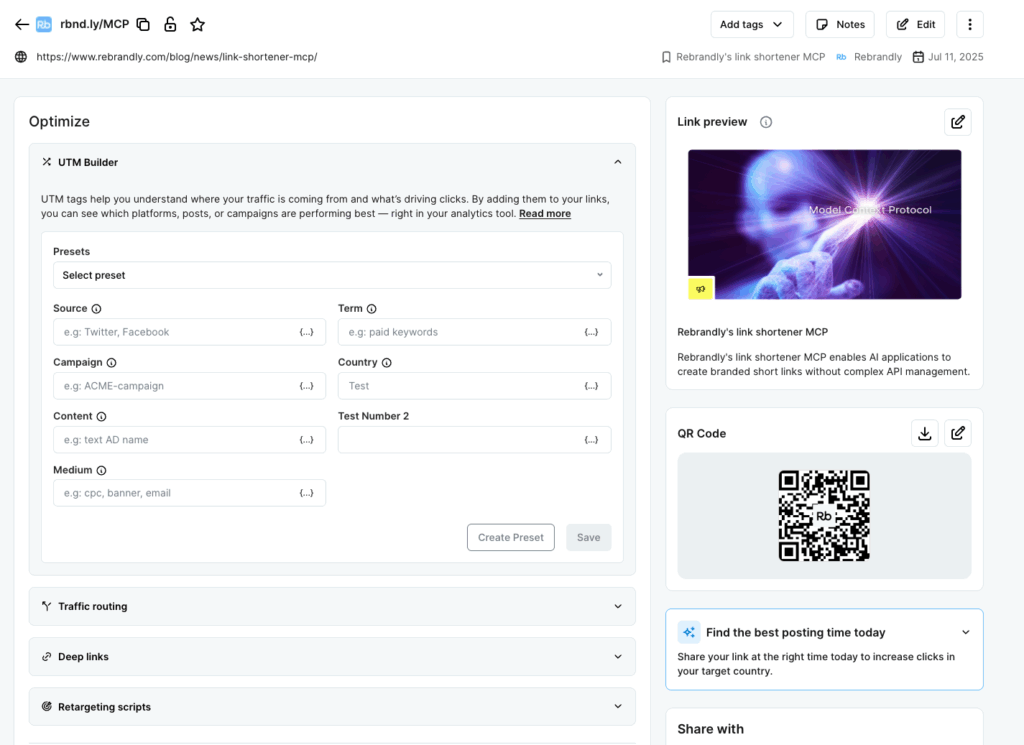Insert variable in Country field braces icon
The height and width of the screenshot is (745, 1024).
tap(591, 386)
